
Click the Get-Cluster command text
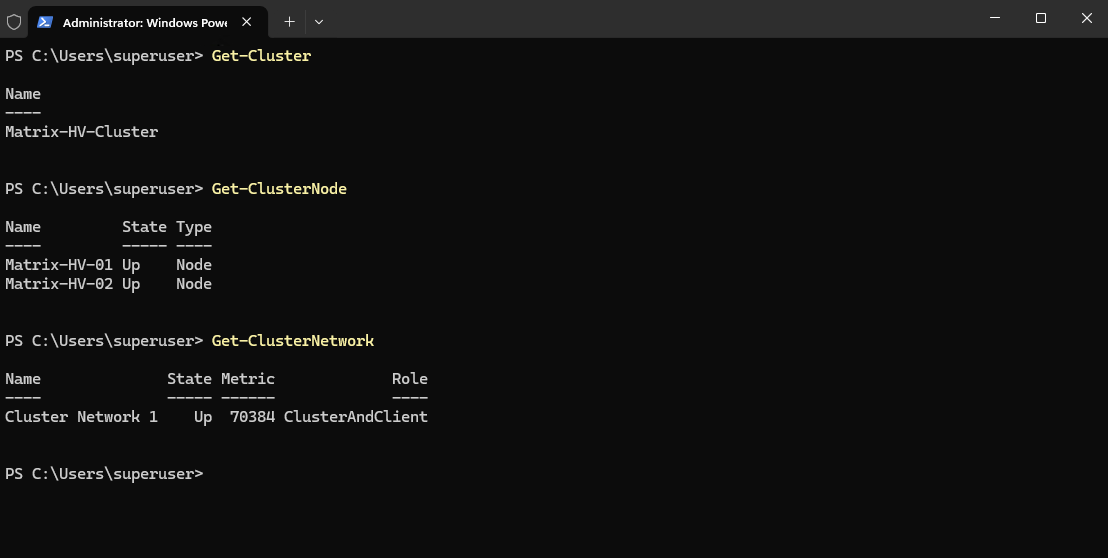(x=261, y=56)
